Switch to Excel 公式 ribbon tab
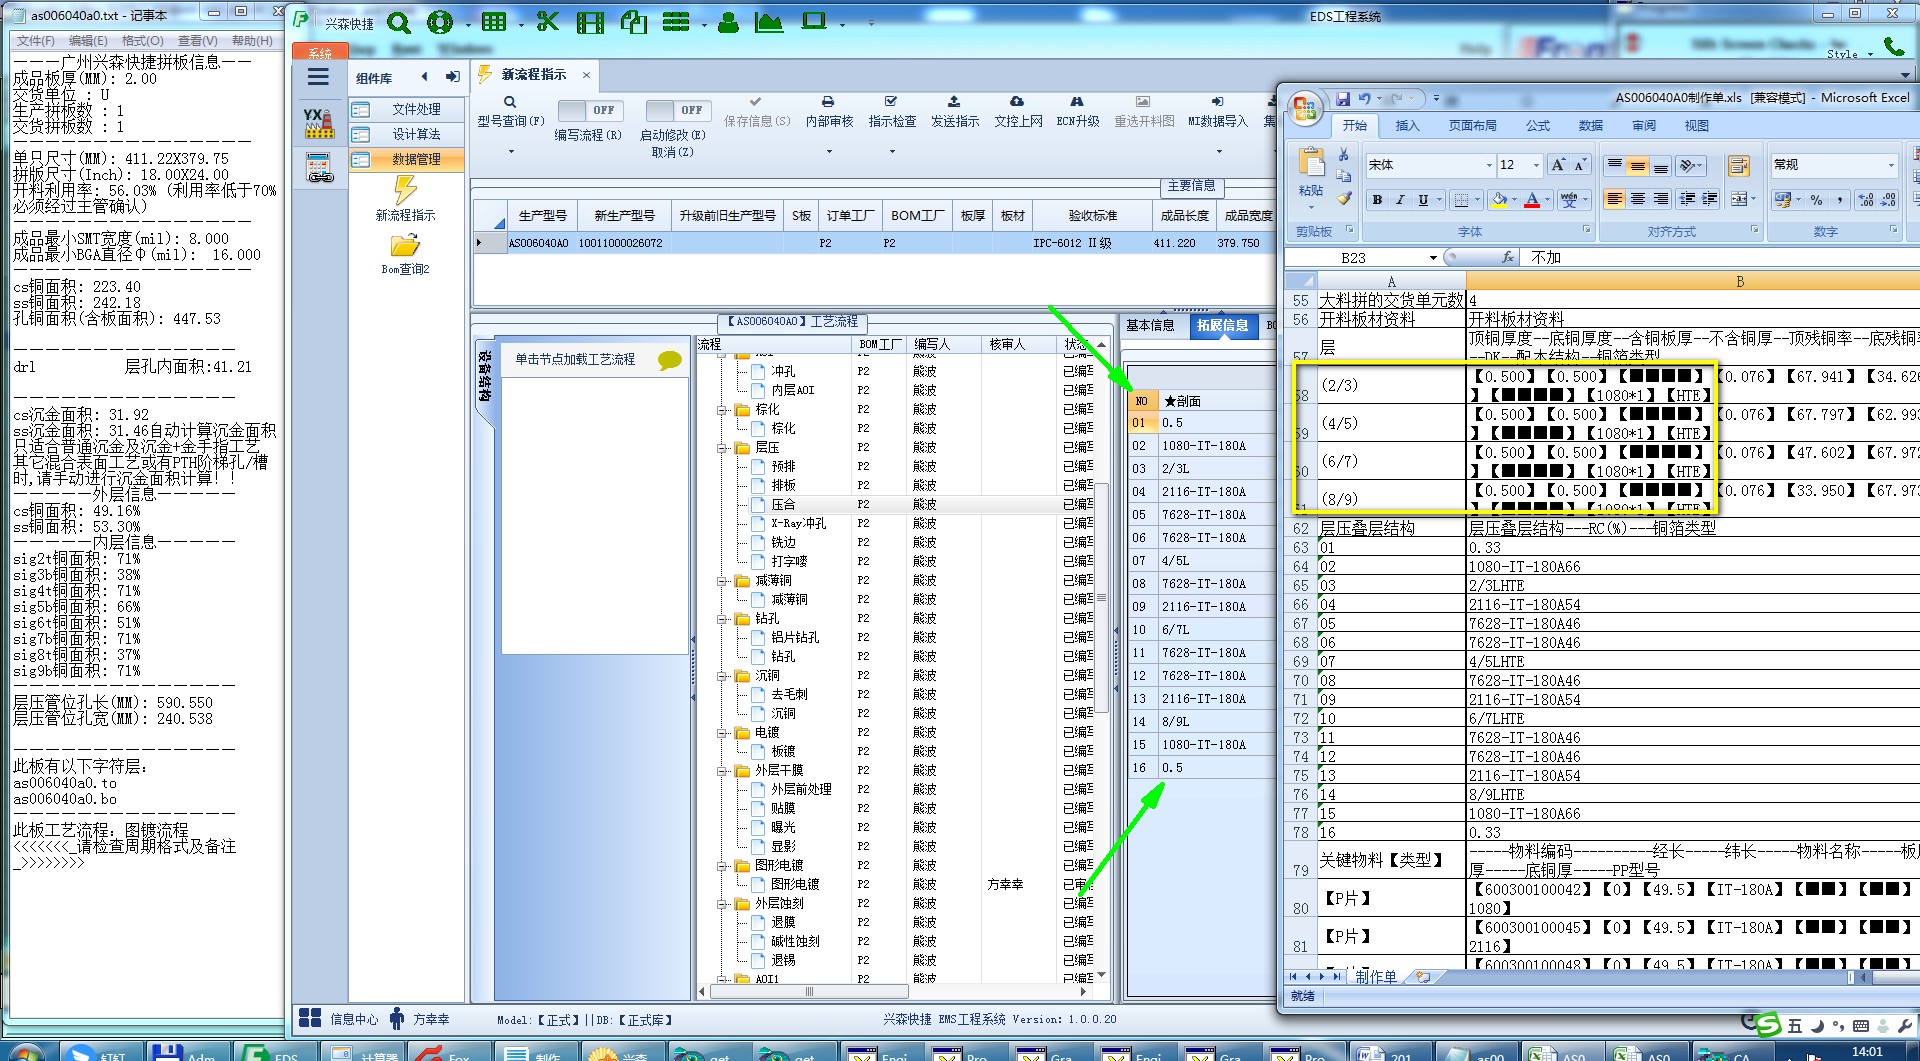The image size is (1920, 1061). click(1538, 125)
